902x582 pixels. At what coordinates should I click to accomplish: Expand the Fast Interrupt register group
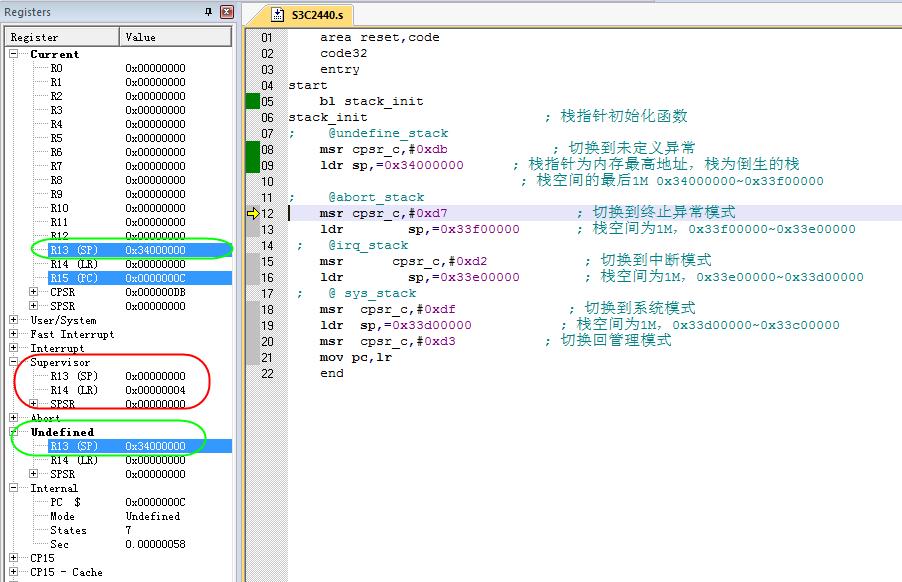click(x=15, y=334)
